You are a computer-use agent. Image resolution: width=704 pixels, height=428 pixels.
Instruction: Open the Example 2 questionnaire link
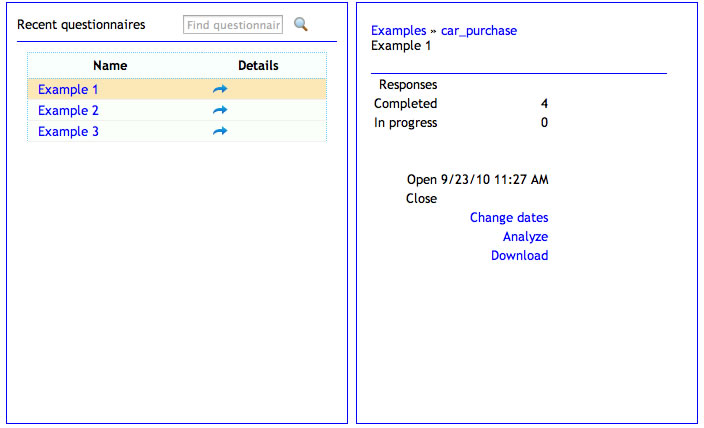[x=68, y=110]
